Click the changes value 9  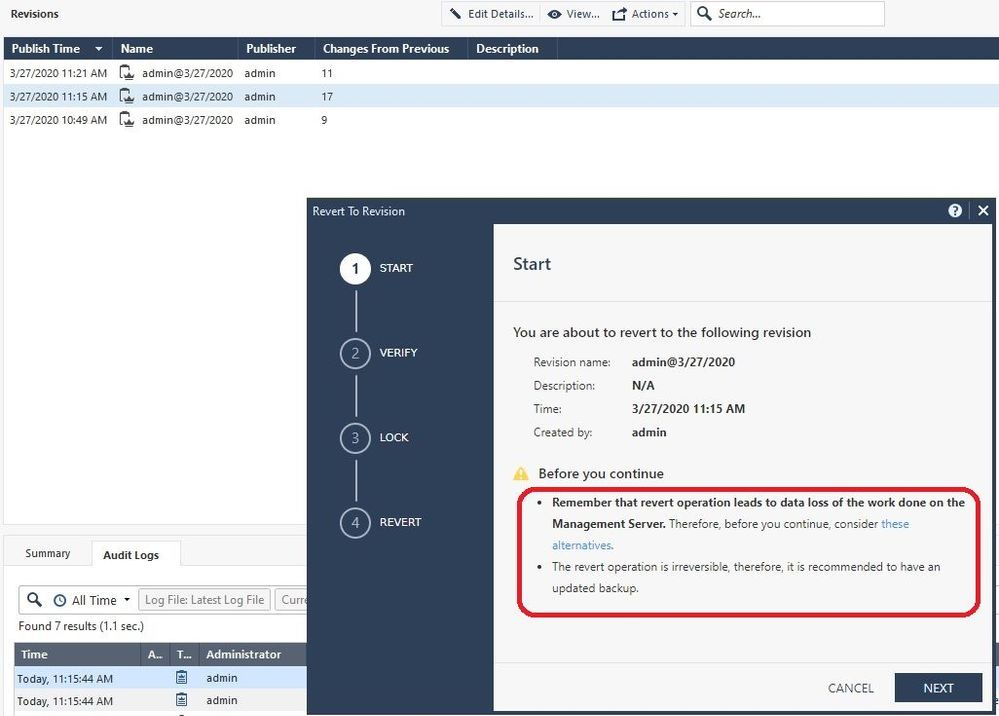coord(324,120)
